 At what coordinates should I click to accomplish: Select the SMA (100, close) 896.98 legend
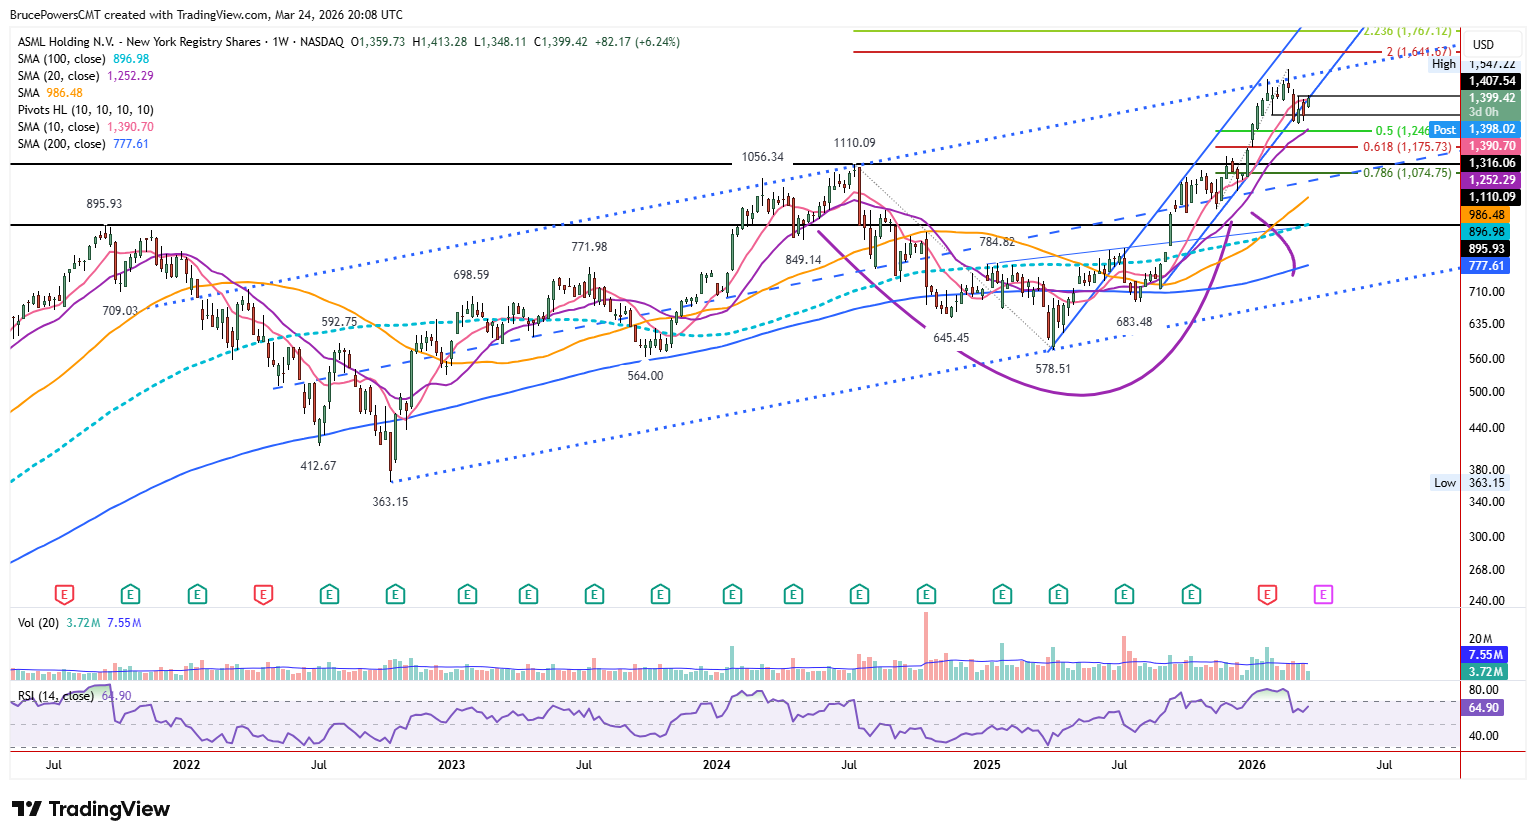pos(83,59)
